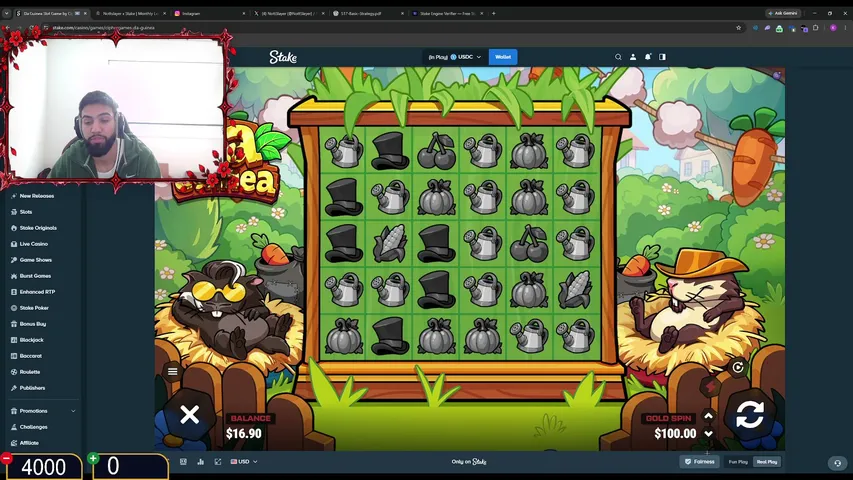The height and width of the screenshot is (480, 853).
Task: Open the USD display currency dropdown
Action: 244,461
